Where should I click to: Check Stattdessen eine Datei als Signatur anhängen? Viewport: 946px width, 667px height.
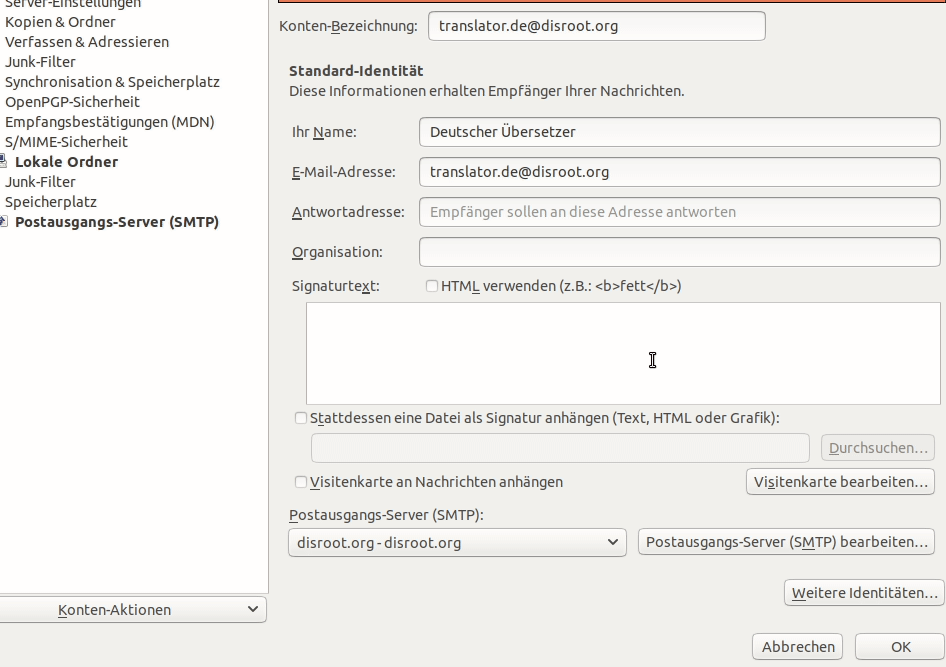click(301, 418)
